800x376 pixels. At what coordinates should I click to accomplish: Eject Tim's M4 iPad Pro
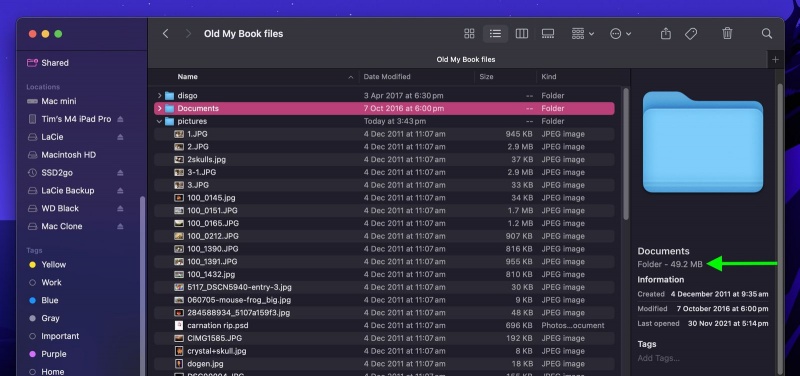pos(120,119)
